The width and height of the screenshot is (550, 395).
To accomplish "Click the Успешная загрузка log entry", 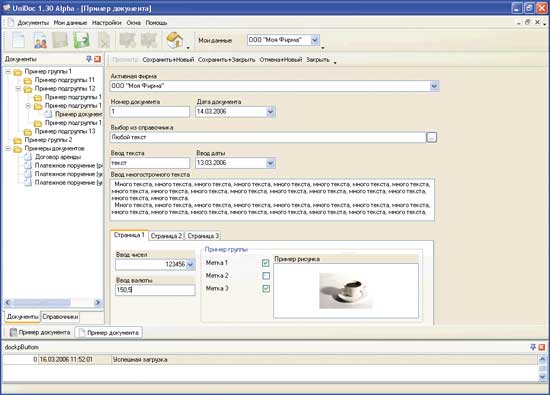I will [140, 360].
